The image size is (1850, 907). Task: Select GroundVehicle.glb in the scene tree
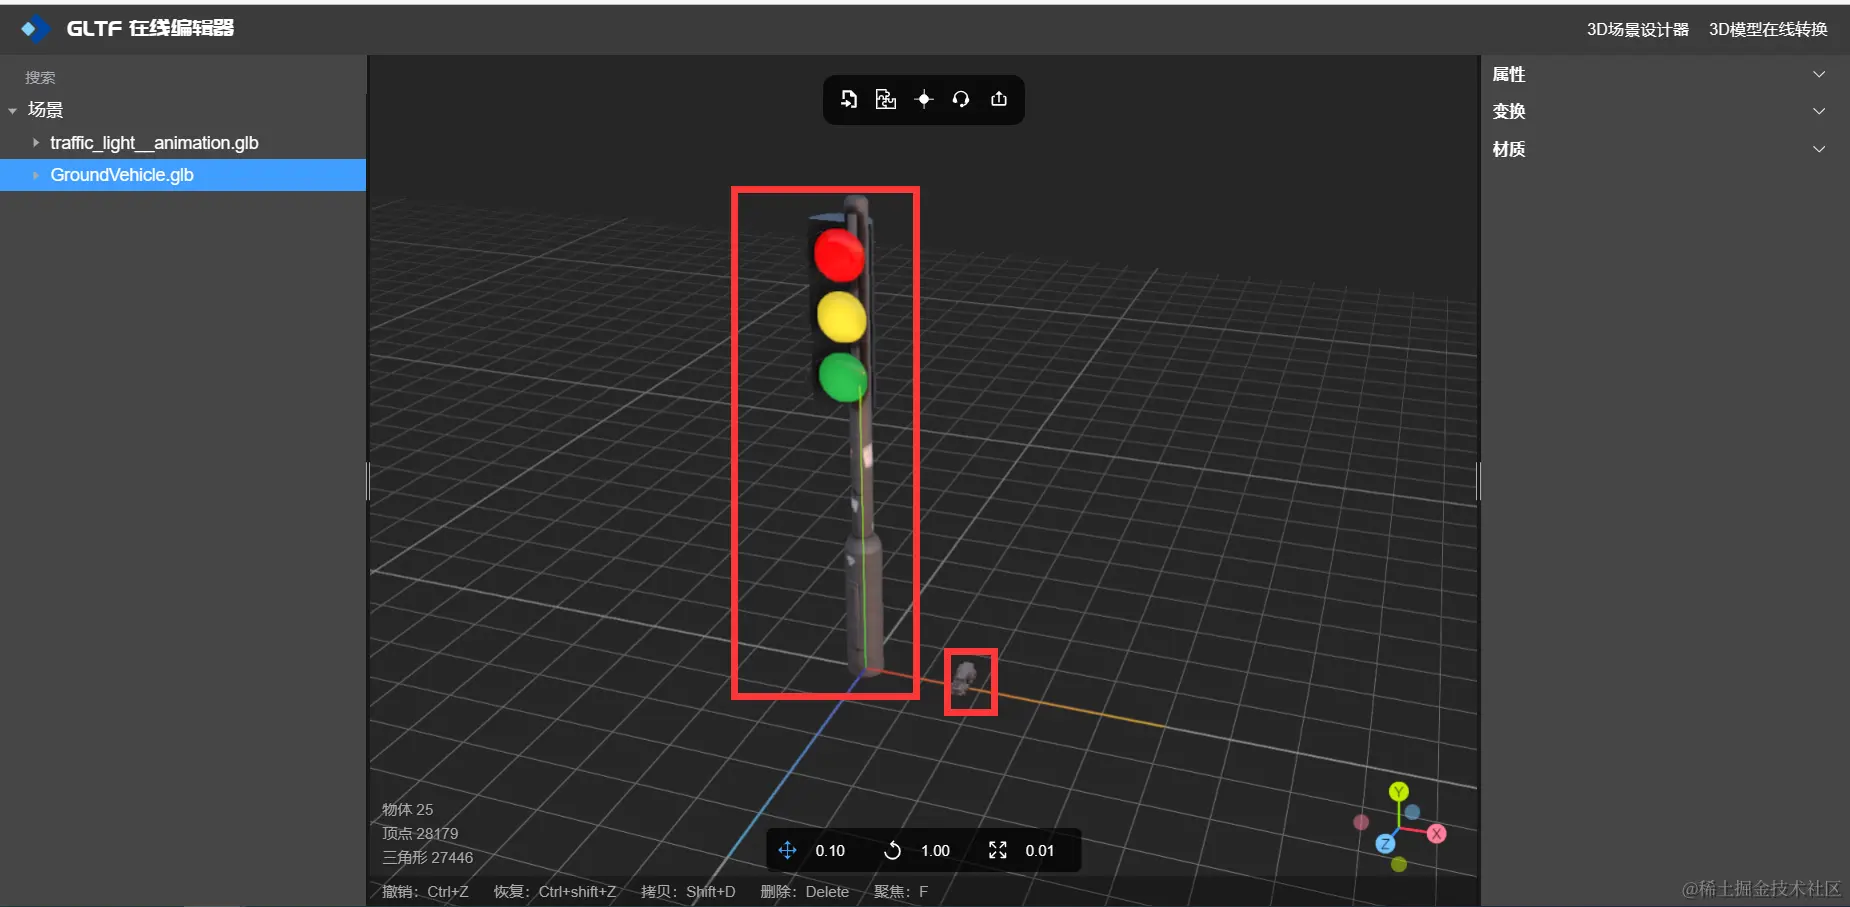(x=122, y=175)
